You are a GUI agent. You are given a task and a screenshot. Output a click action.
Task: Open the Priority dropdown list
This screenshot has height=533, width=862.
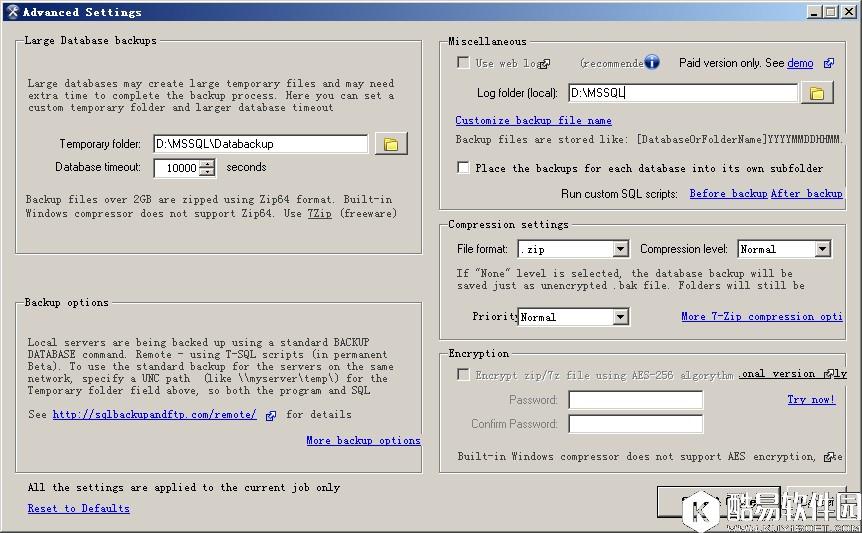[620, 317]
